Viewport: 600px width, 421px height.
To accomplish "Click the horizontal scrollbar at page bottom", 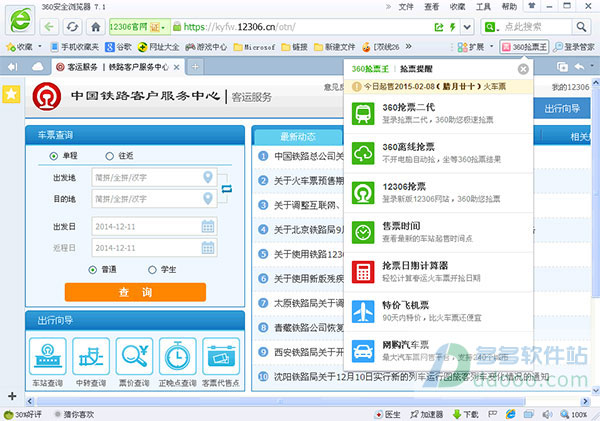I will (281, 401).
